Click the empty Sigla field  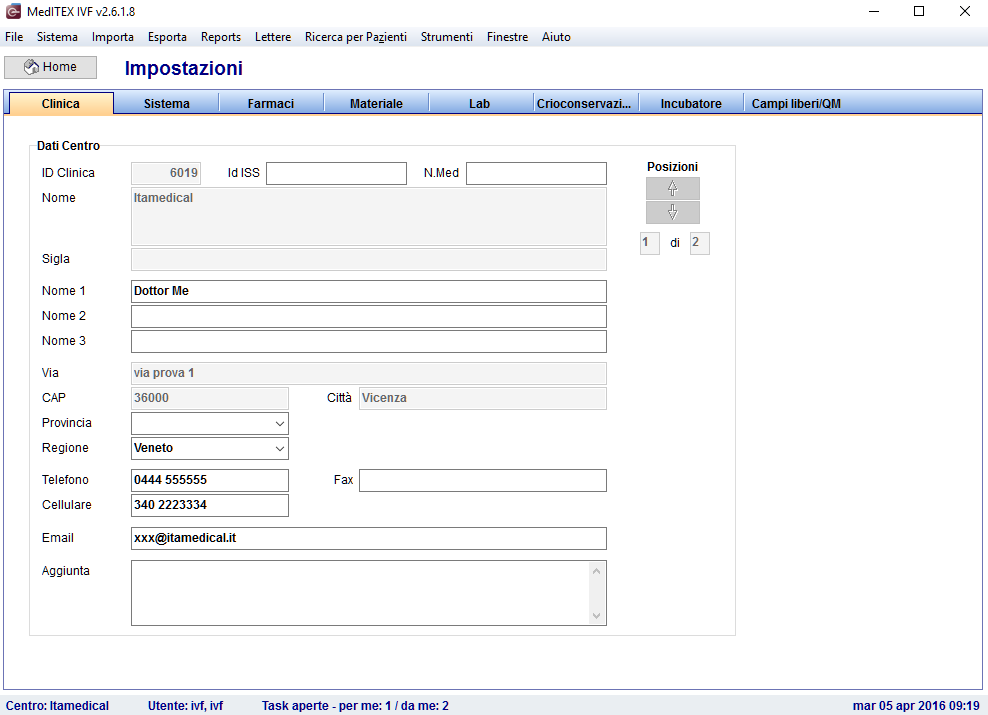[369, 260]
